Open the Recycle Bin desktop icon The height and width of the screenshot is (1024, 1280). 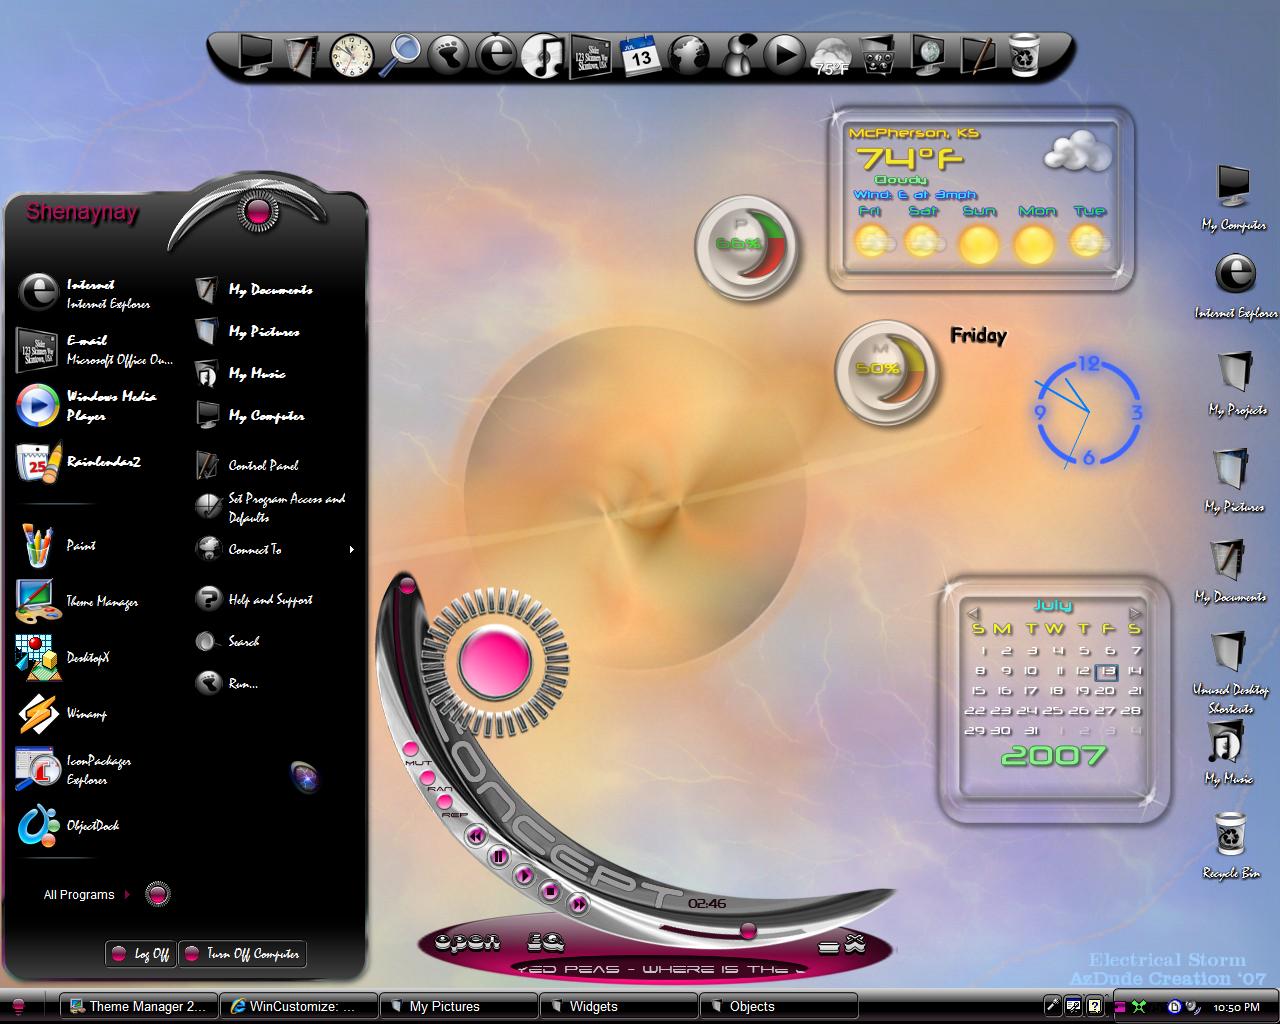coord(1231,846)
